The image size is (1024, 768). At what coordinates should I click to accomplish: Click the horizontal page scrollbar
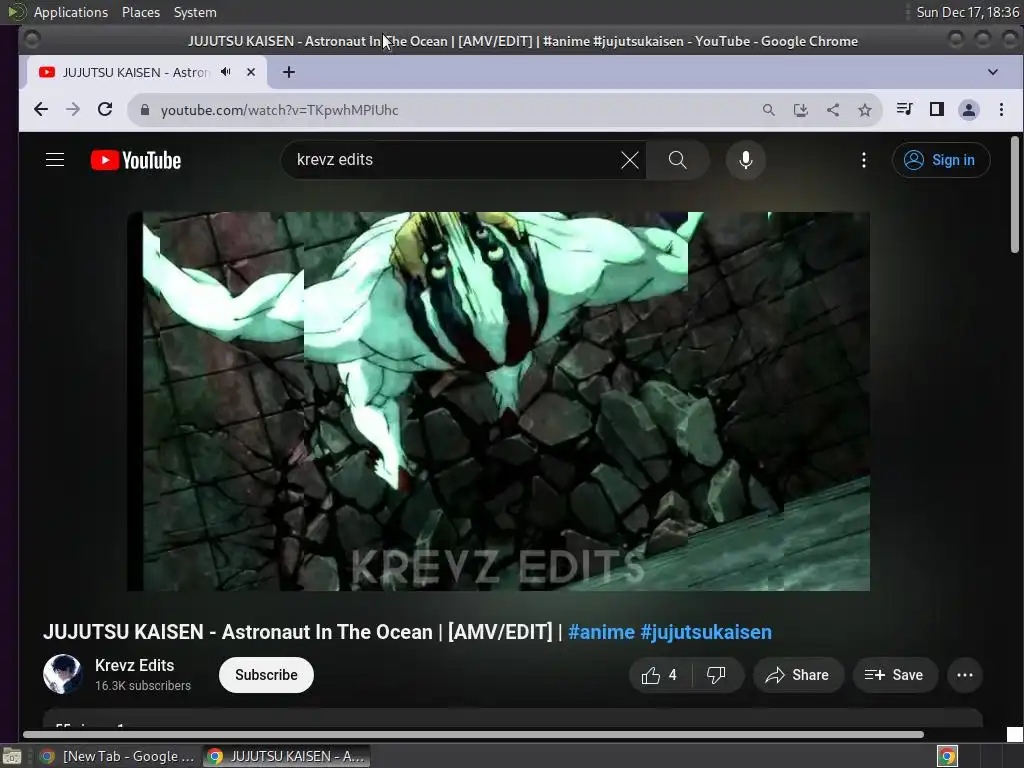pos(473,735)
